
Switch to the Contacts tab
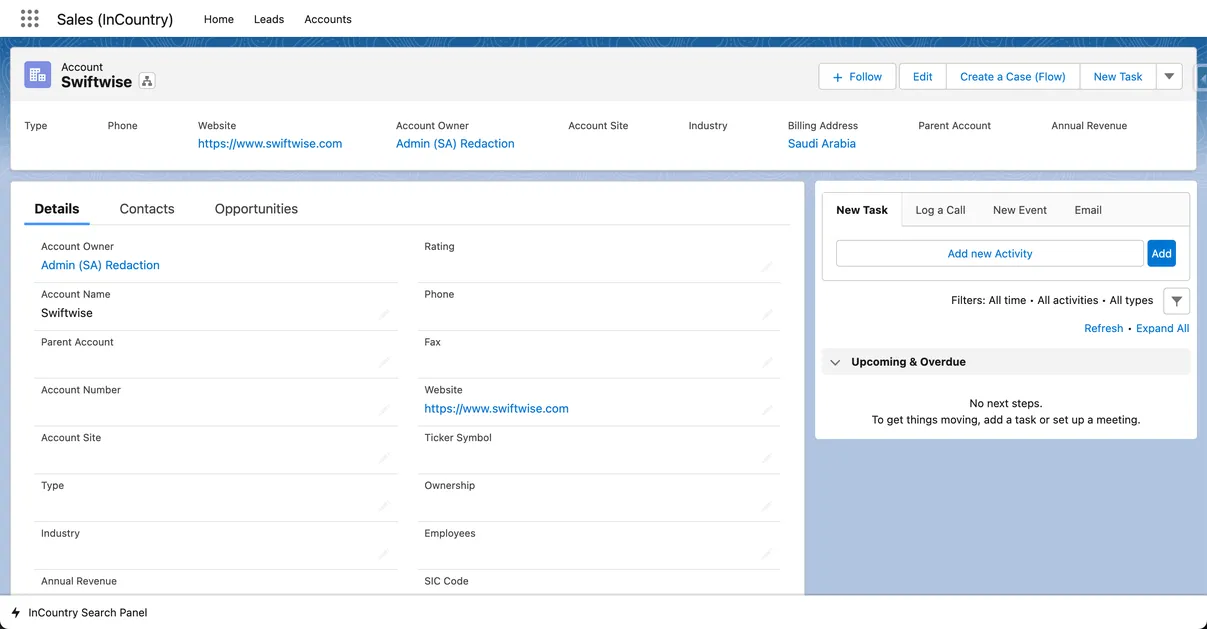pyautogui.click(x=147, y=209)
